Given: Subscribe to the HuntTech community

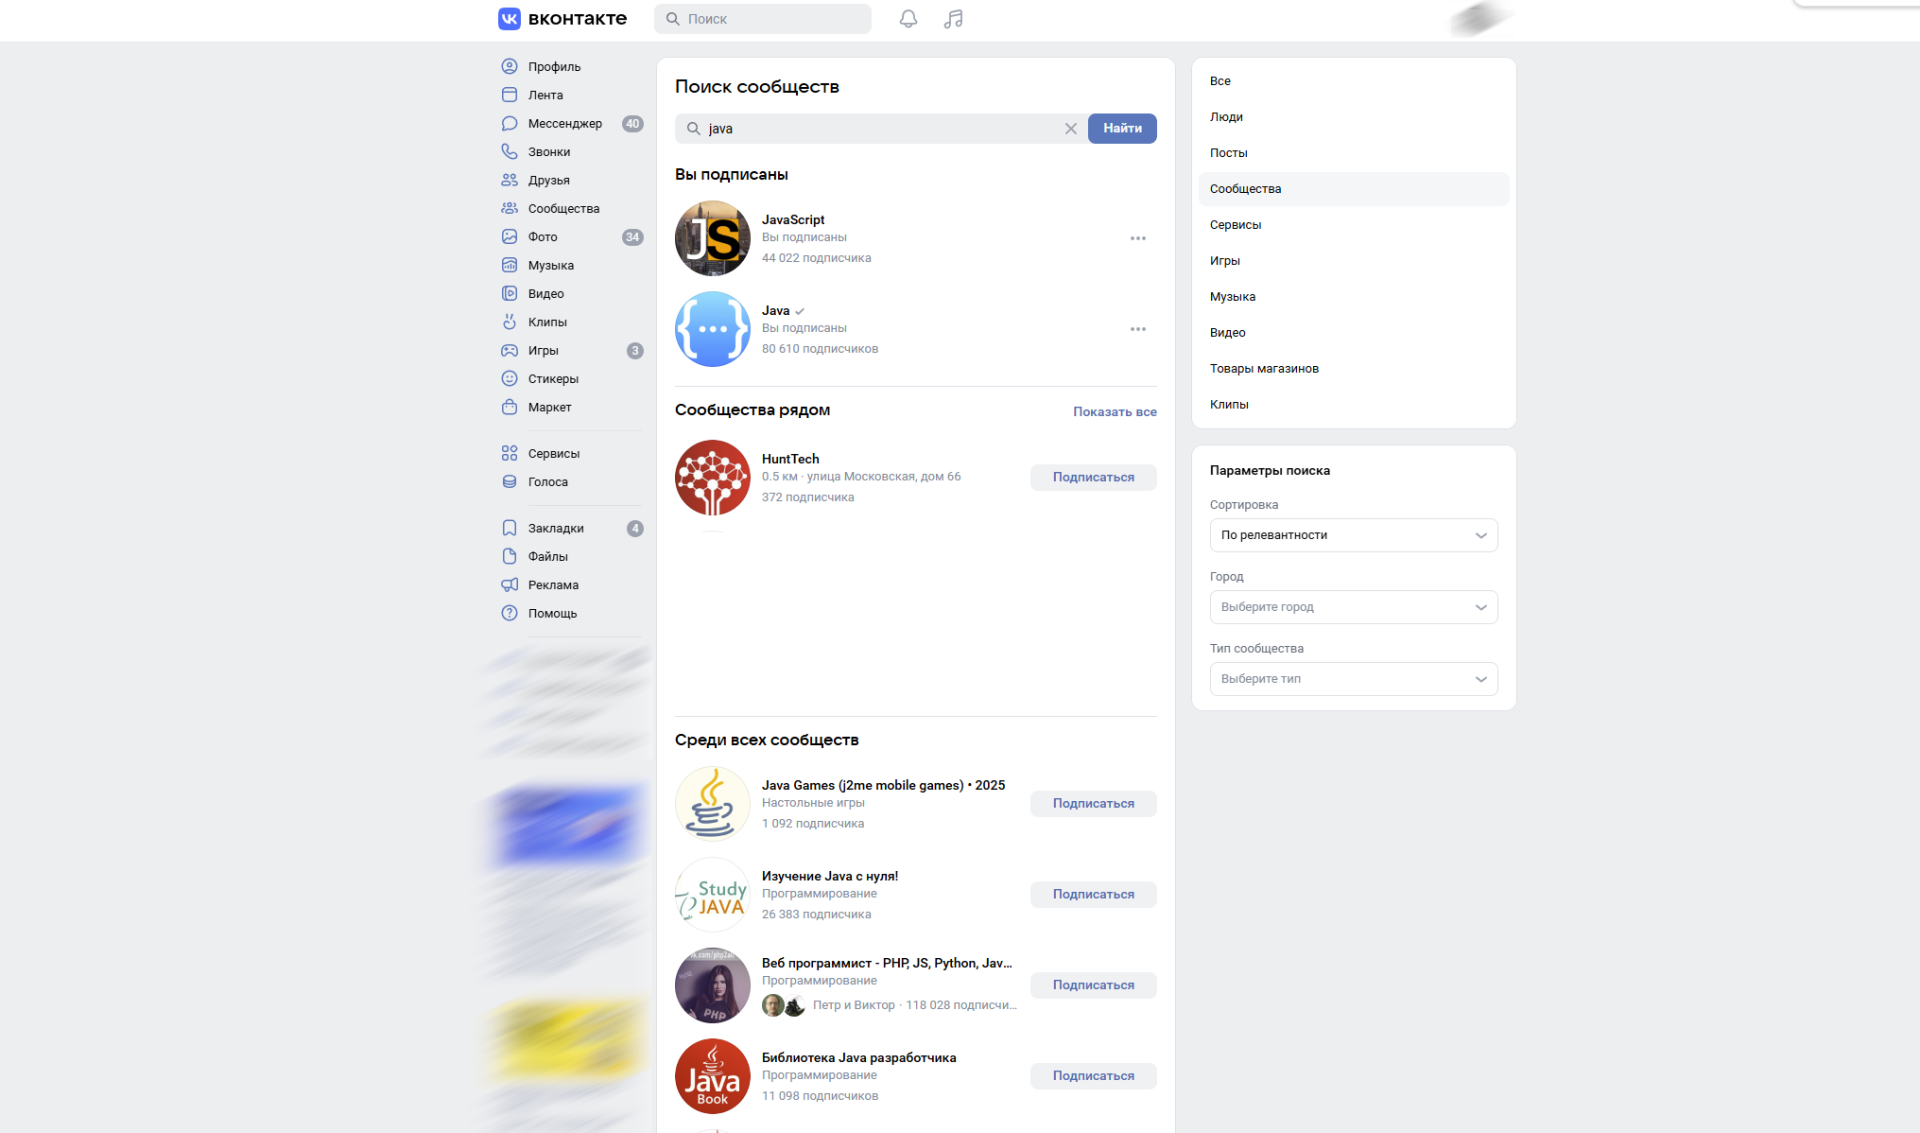Looking at the screenshot, I should click(1092, 477).
